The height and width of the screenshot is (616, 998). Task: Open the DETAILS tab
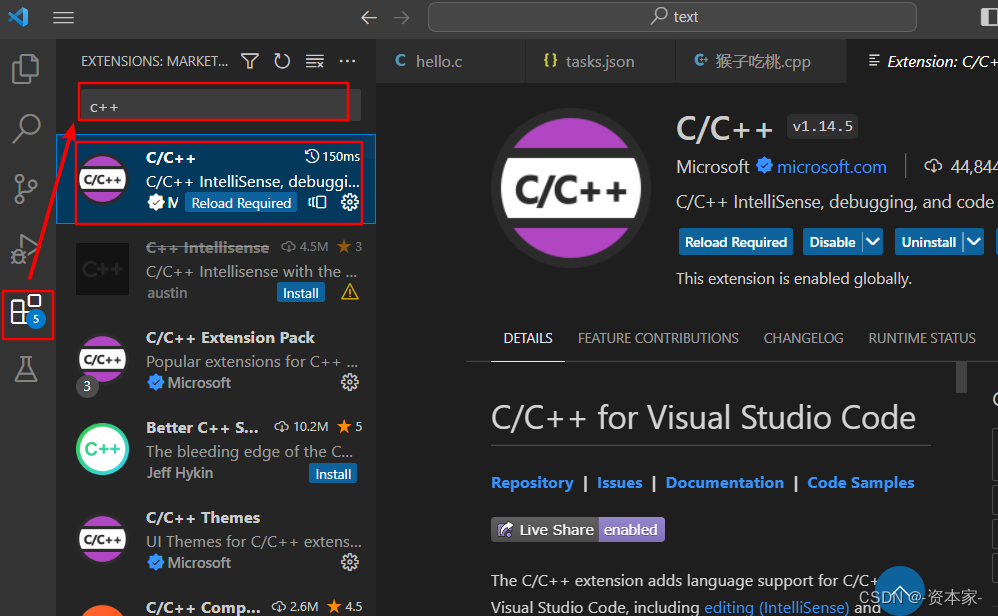[528, 338]
